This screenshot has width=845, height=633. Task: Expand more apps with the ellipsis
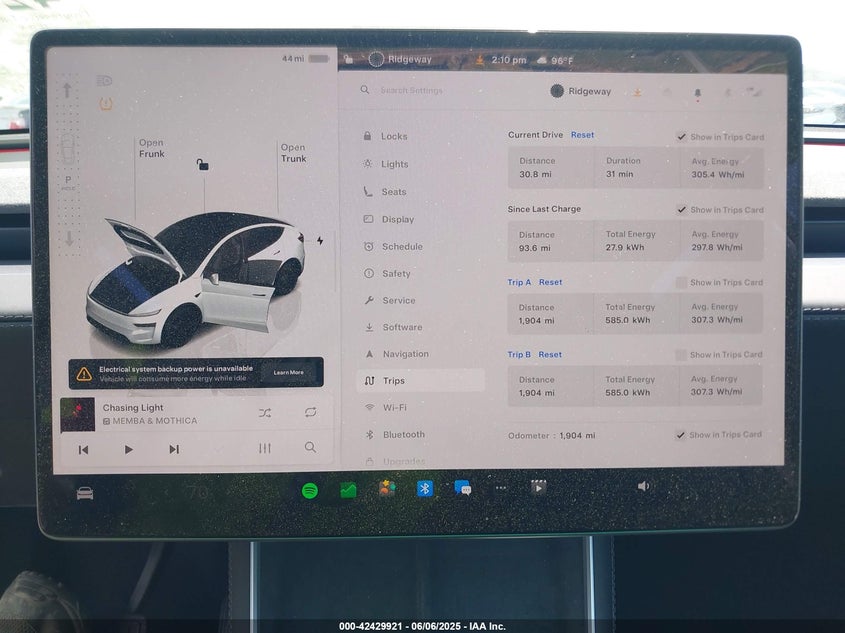[x=500, y=489]
